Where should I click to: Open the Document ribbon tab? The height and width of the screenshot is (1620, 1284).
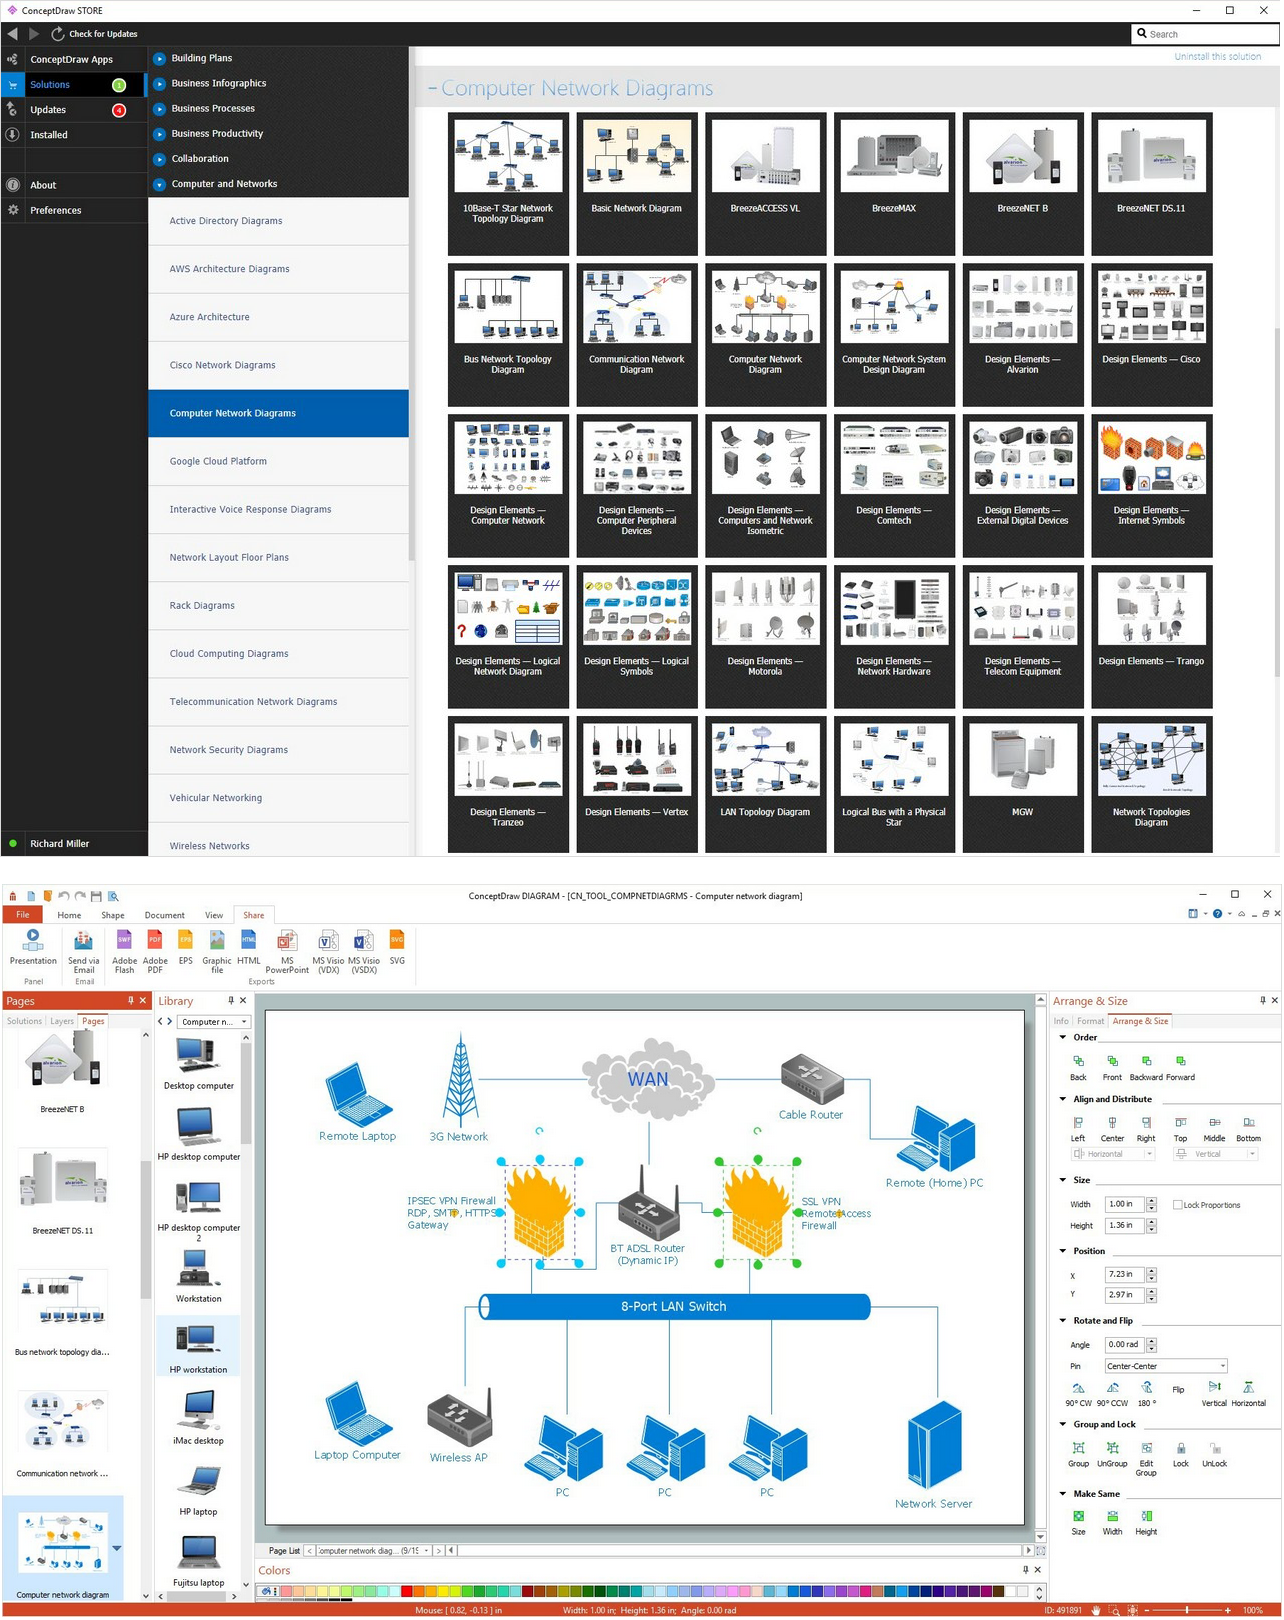tap(165, 916)
